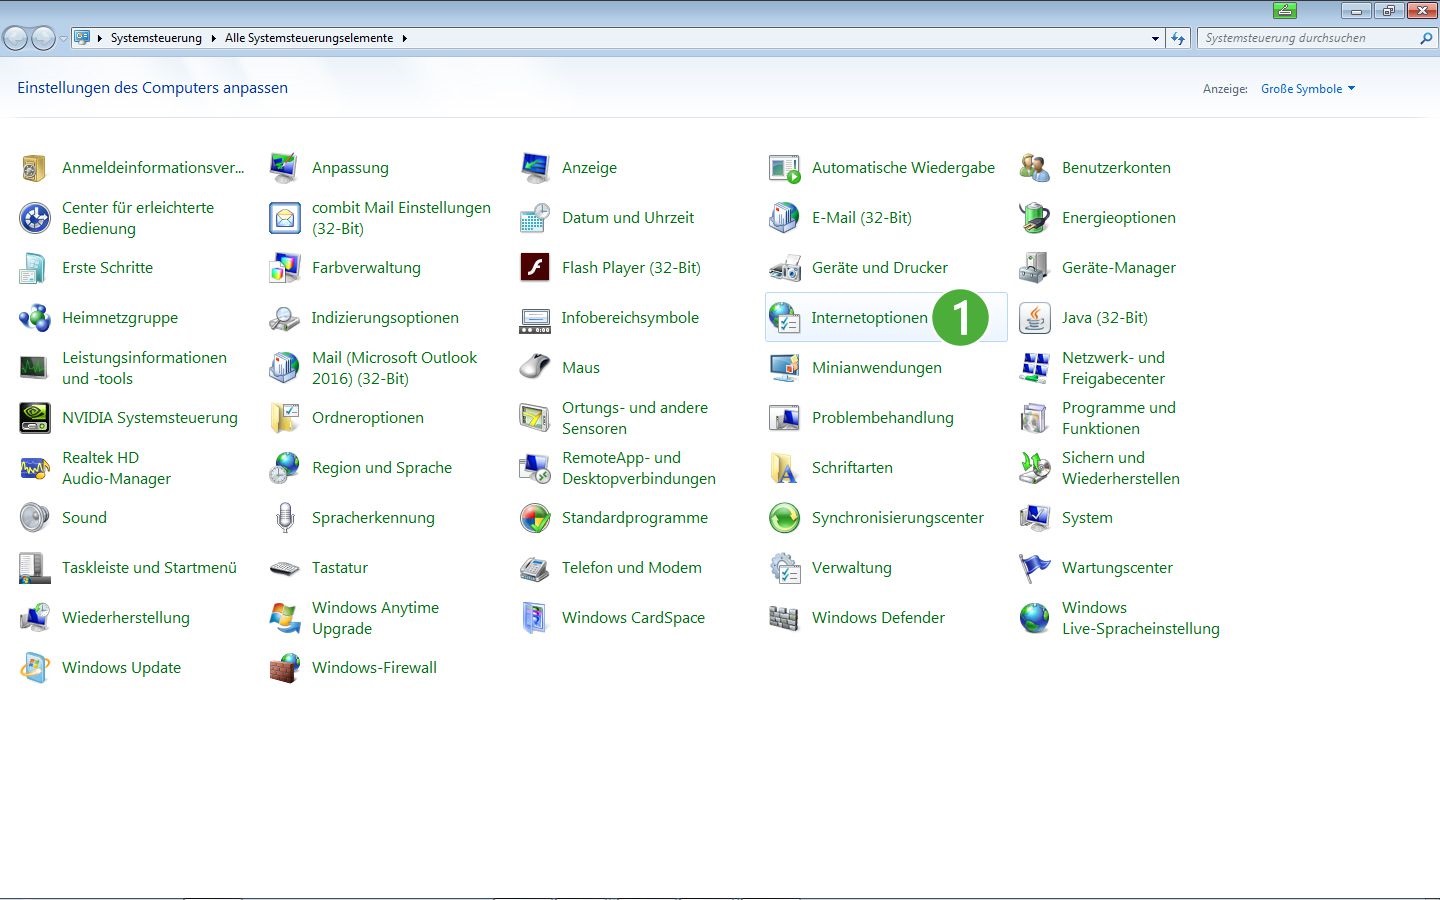Image resolution: width=1440 pixels, height=900 pixels.
Task: Open the Internetoptionen link
Action: pos(869,318)
